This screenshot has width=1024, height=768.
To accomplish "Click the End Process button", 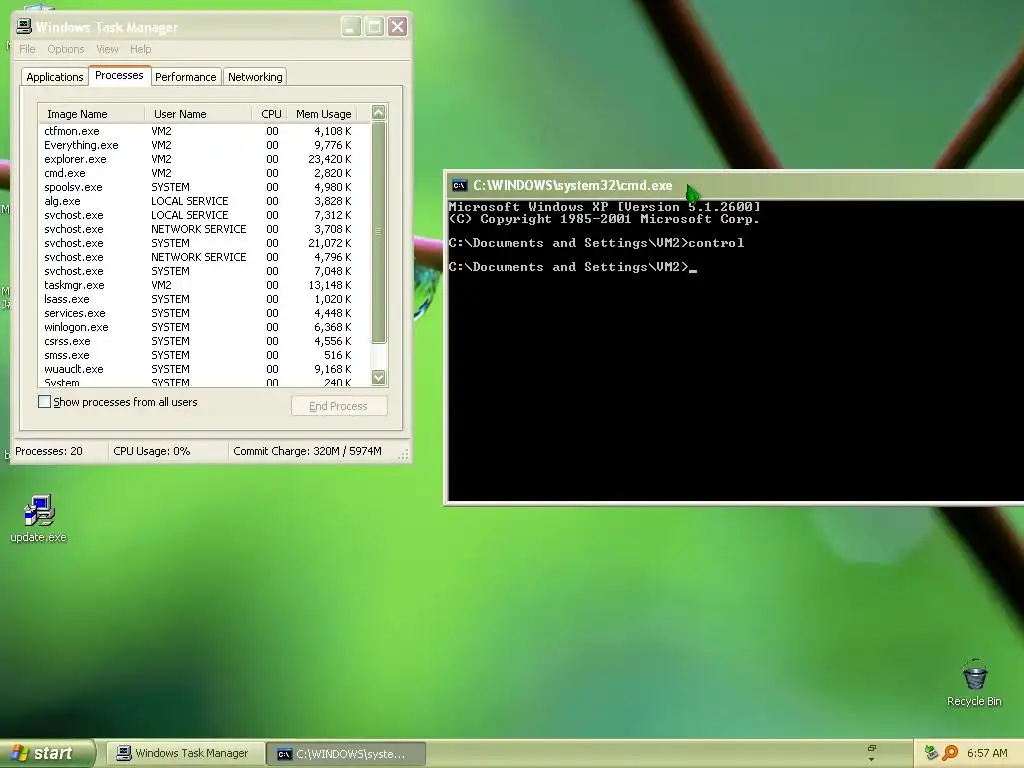I will (x=339, y=406).
